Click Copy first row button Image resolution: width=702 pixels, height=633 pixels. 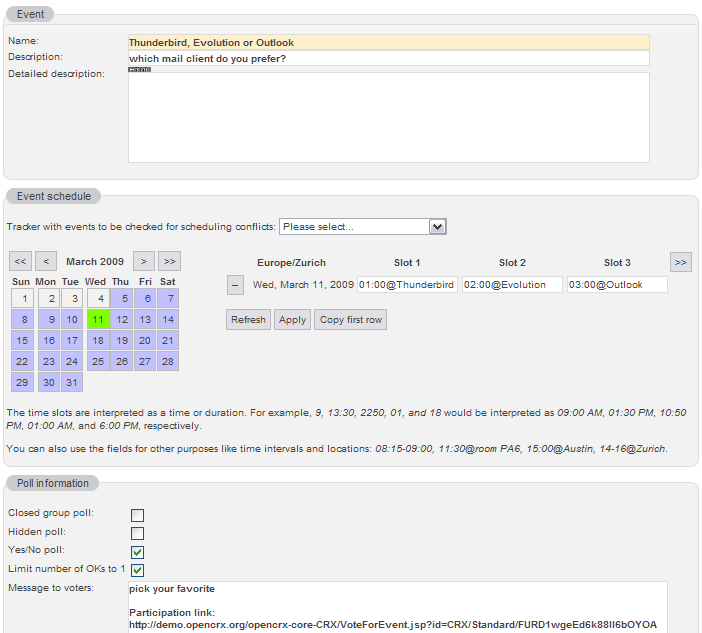(351, 320)
